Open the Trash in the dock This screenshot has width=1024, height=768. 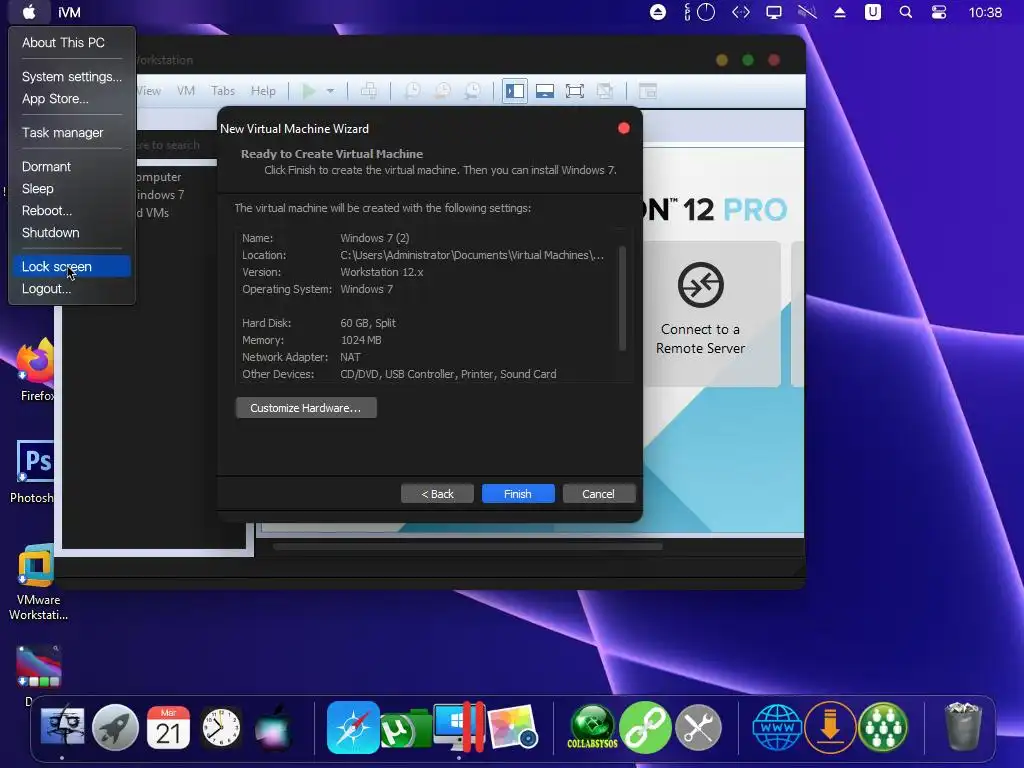963,726
